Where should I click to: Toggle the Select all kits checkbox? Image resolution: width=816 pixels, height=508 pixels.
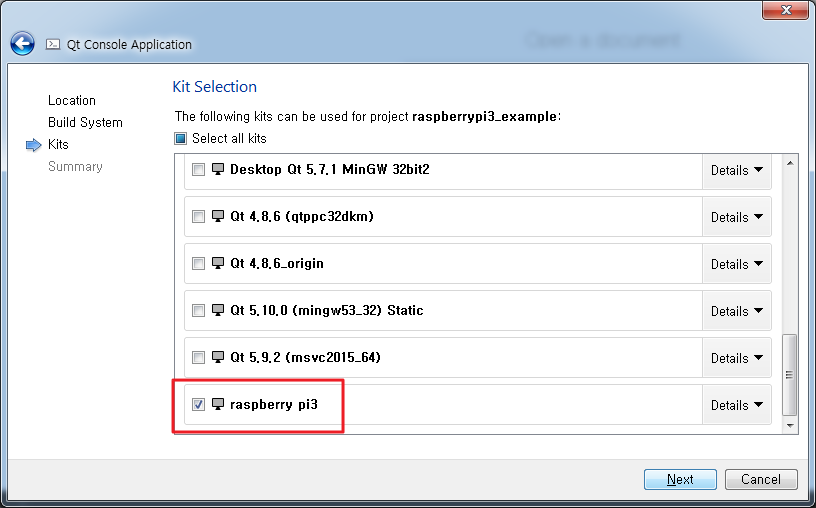[181, 139]
